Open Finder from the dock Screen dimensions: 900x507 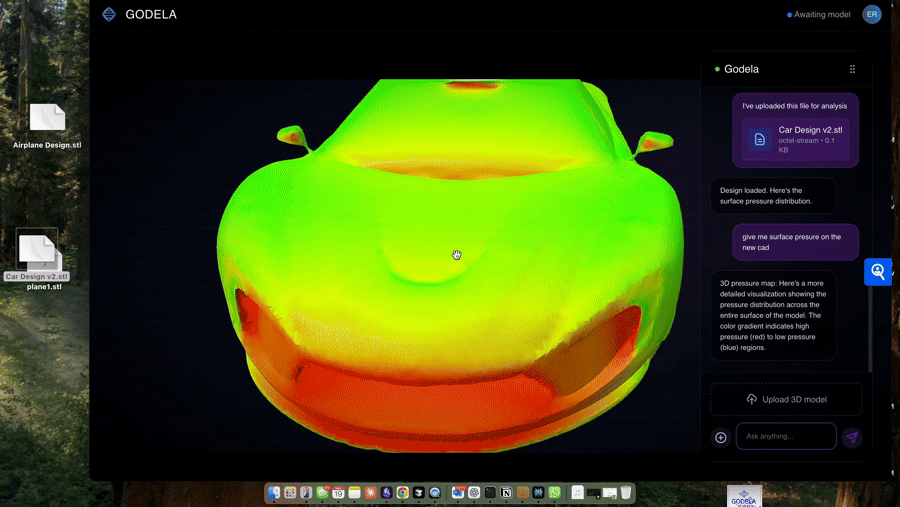(x=274, y=493)
